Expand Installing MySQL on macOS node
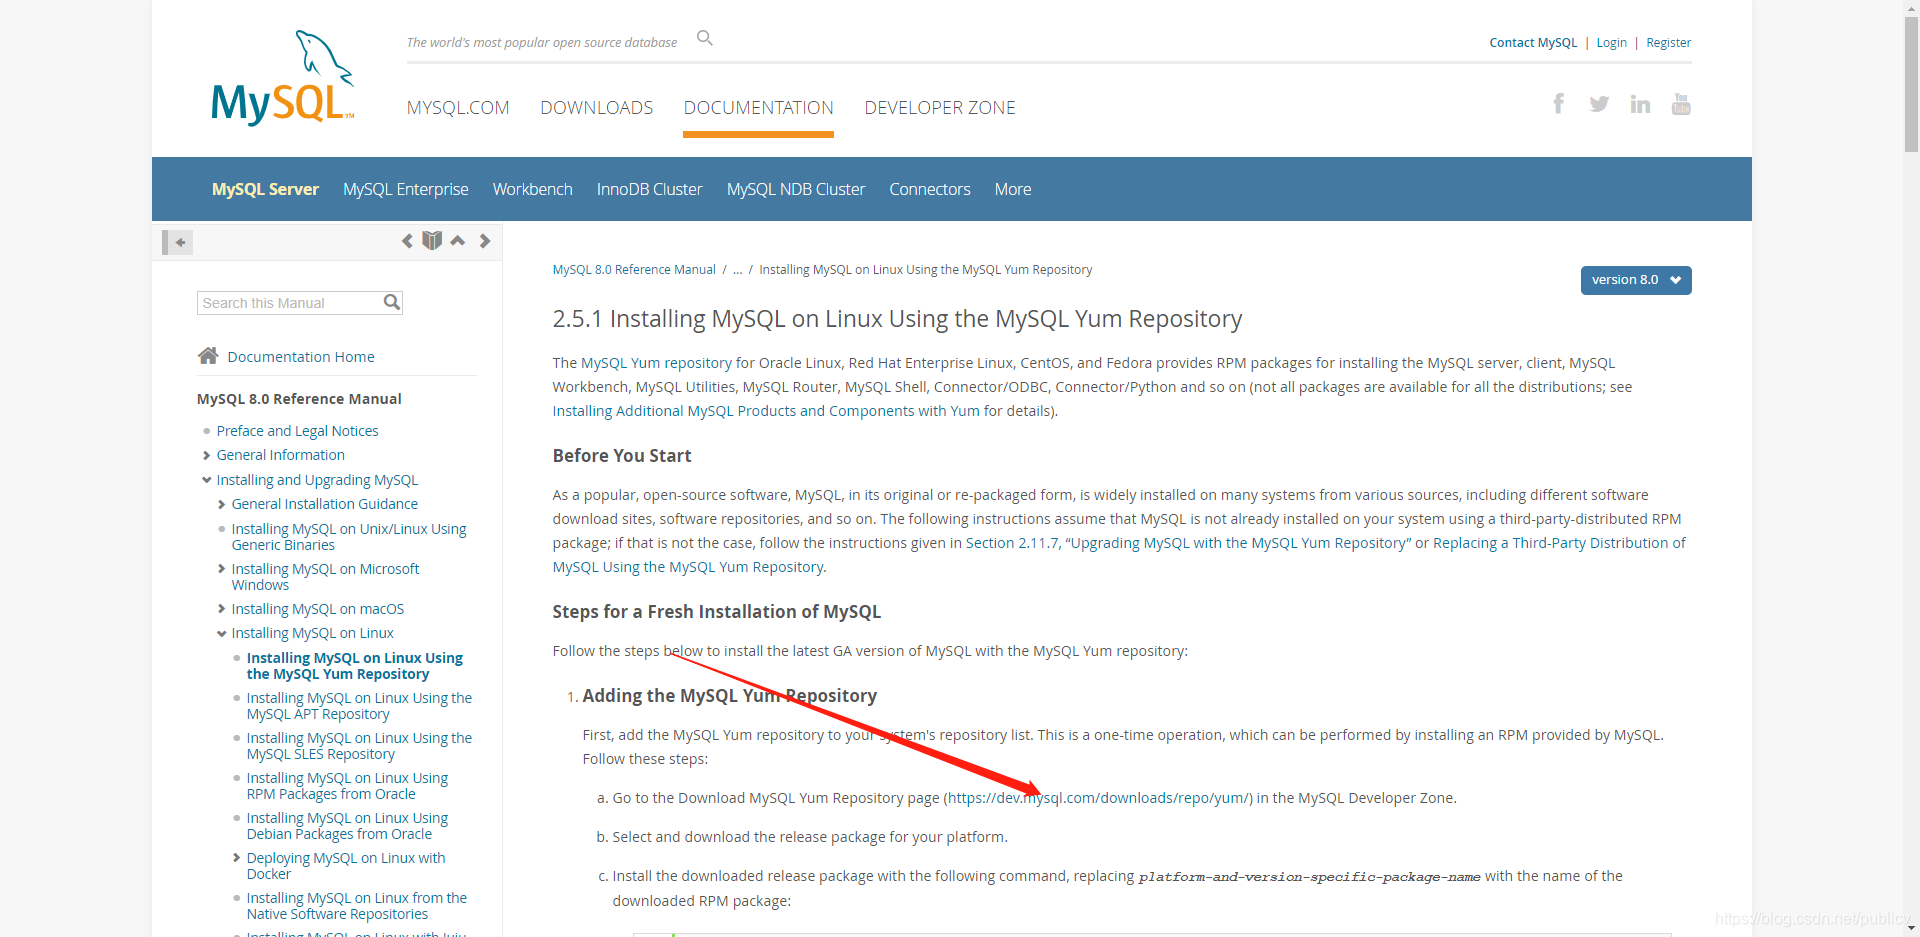Screen dimensions: 1920x937 pos(221,609)
